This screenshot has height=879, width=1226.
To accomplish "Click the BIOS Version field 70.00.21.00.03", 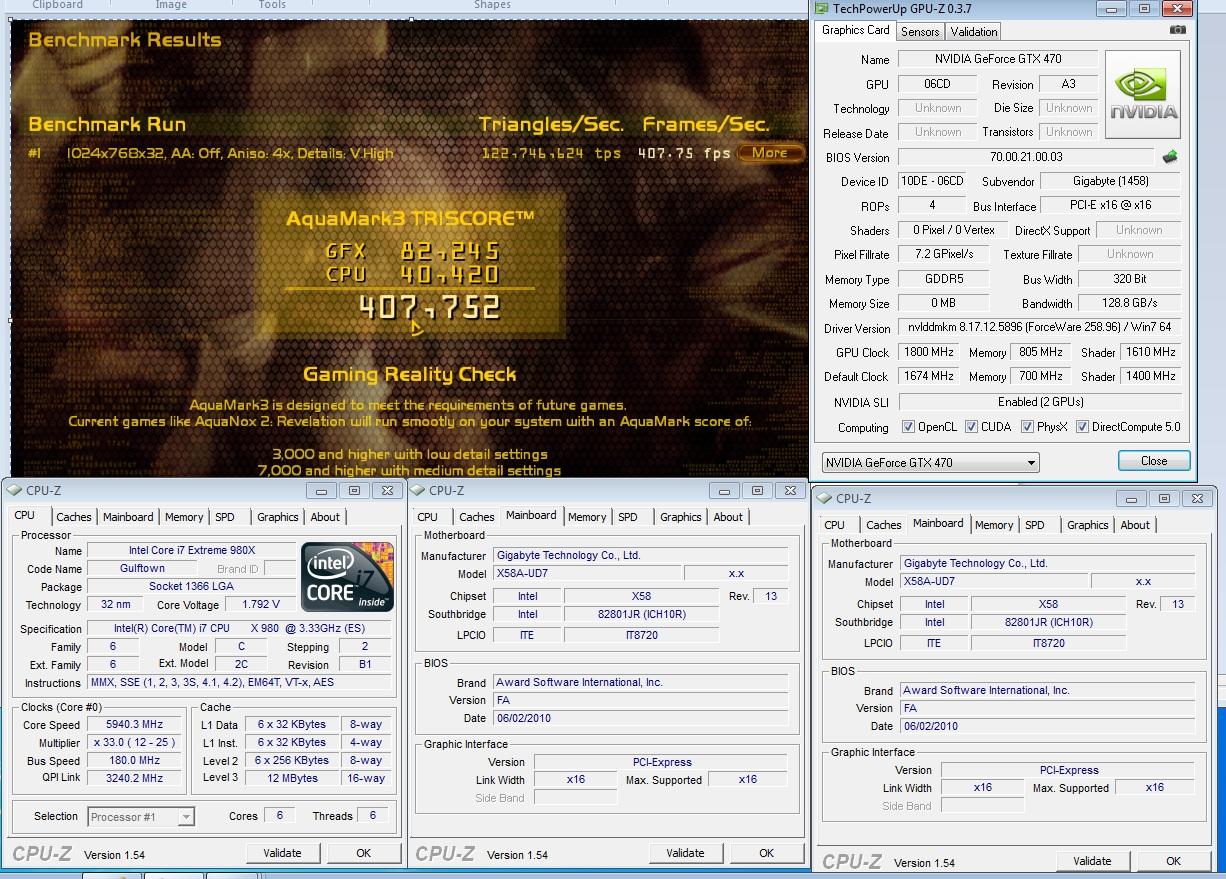I will 1026,157.
